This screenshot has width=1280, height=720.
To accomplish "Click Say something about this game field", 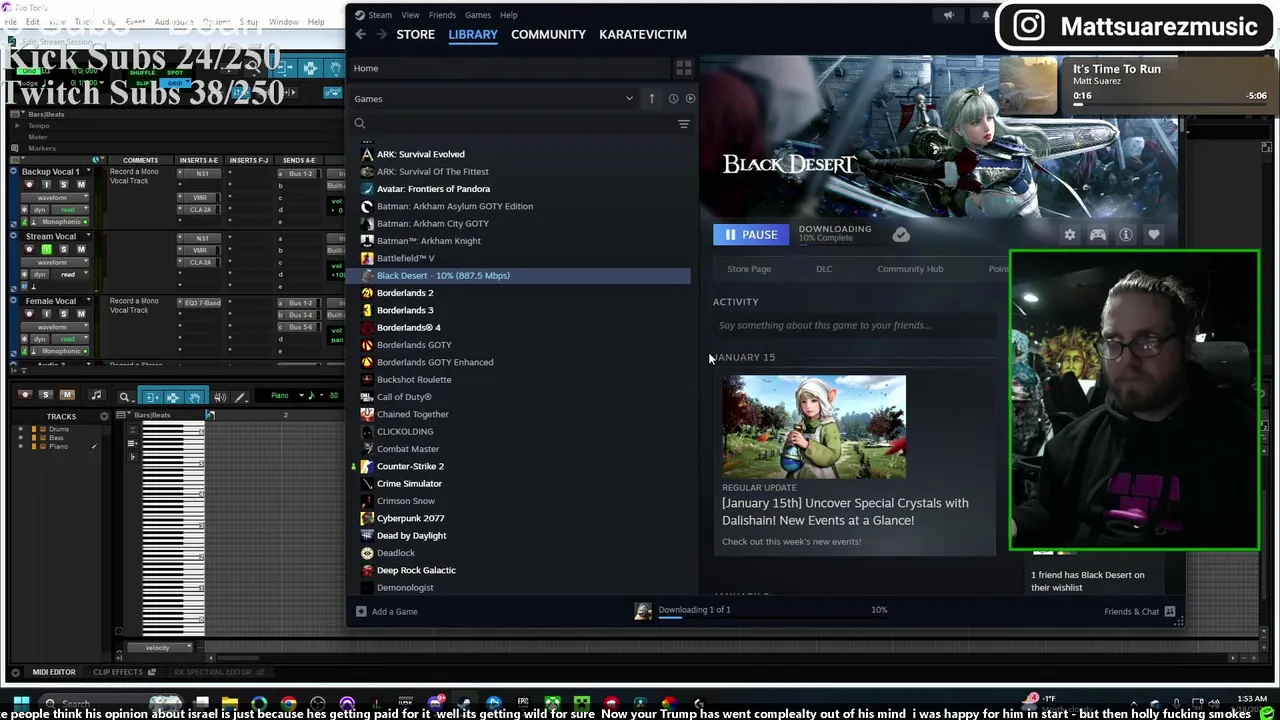I will click(x=854, y=325).
